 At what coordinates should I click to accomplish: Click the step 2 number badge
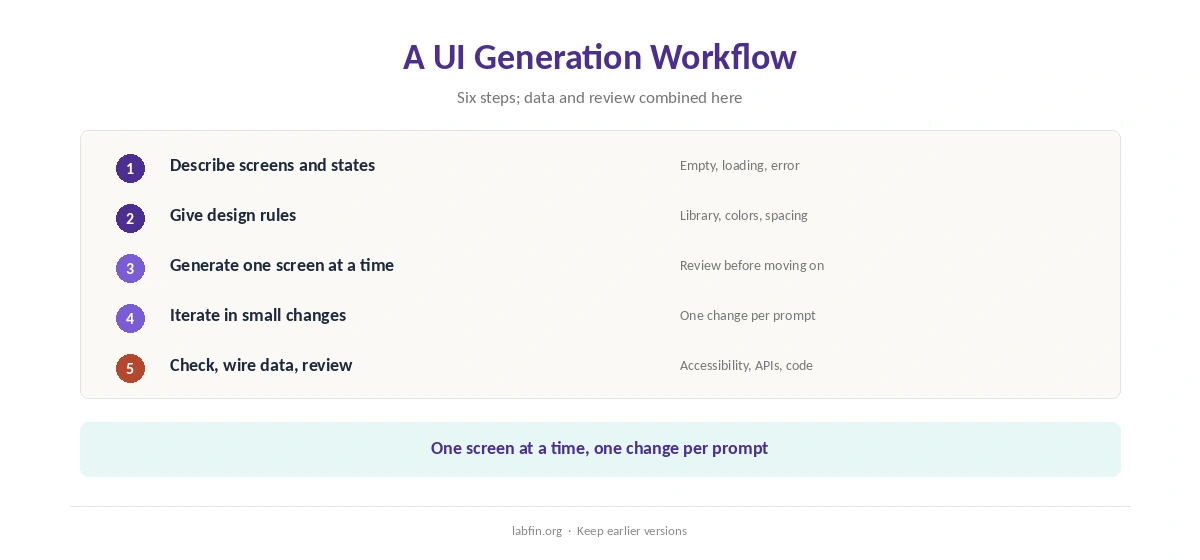tap(130, 218)
